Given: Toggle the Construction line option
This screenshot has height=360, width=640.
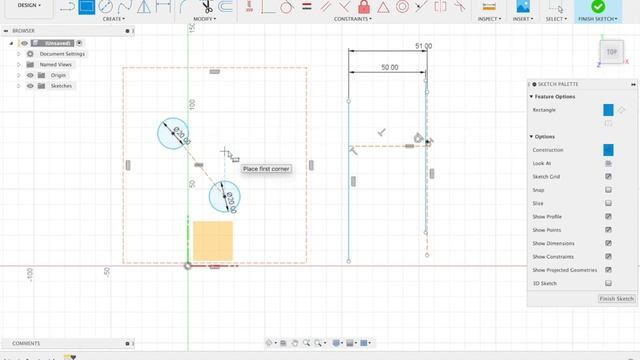Looking at the screenshot, I should 608,150.
